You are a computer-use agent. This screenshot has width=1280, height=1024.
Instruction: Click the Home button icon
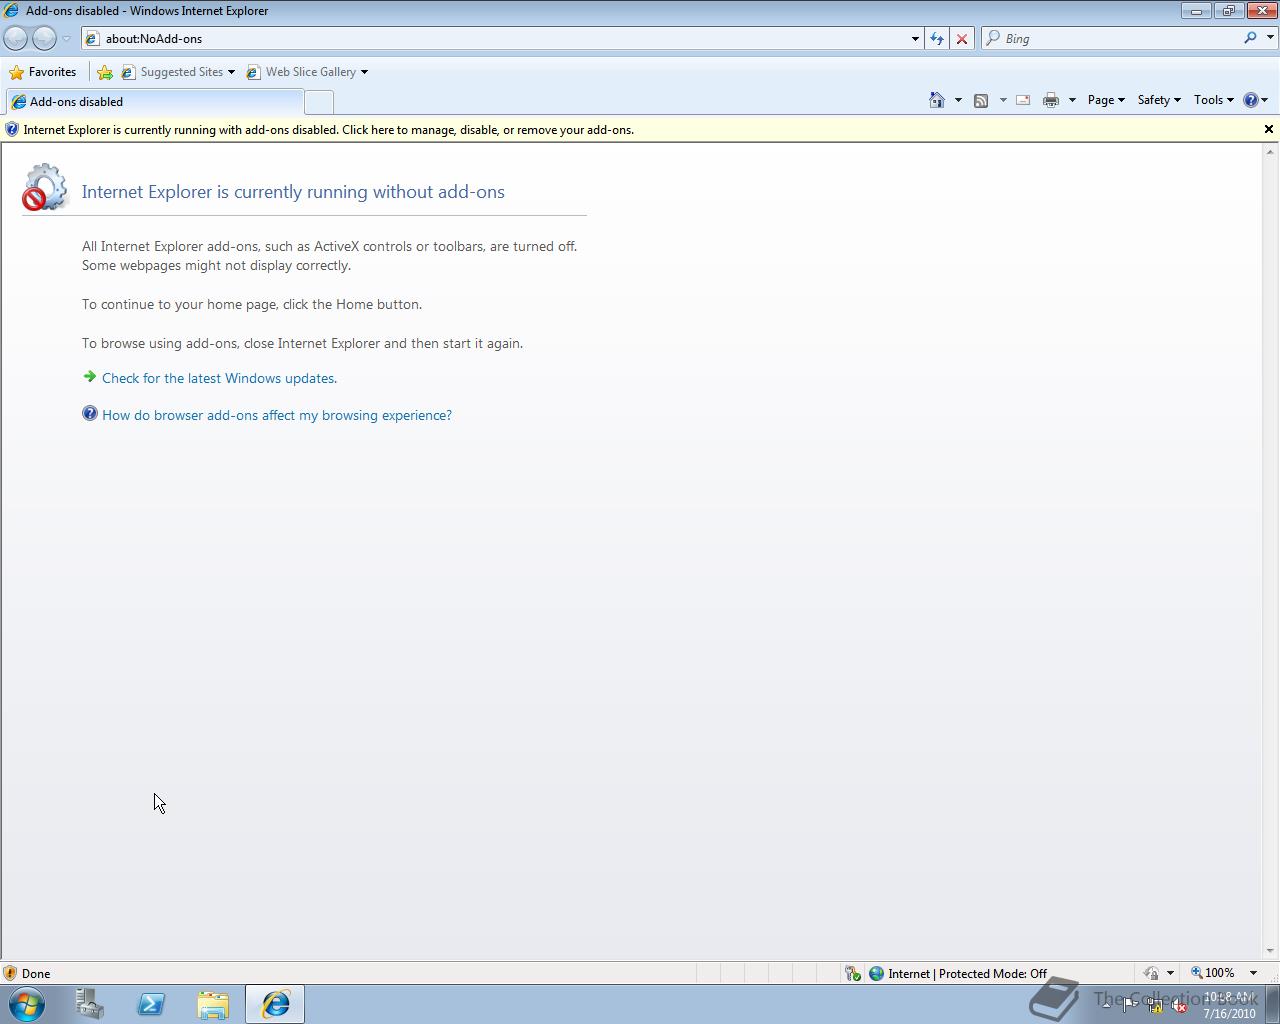pyautogui.click(x=937, y=100)
